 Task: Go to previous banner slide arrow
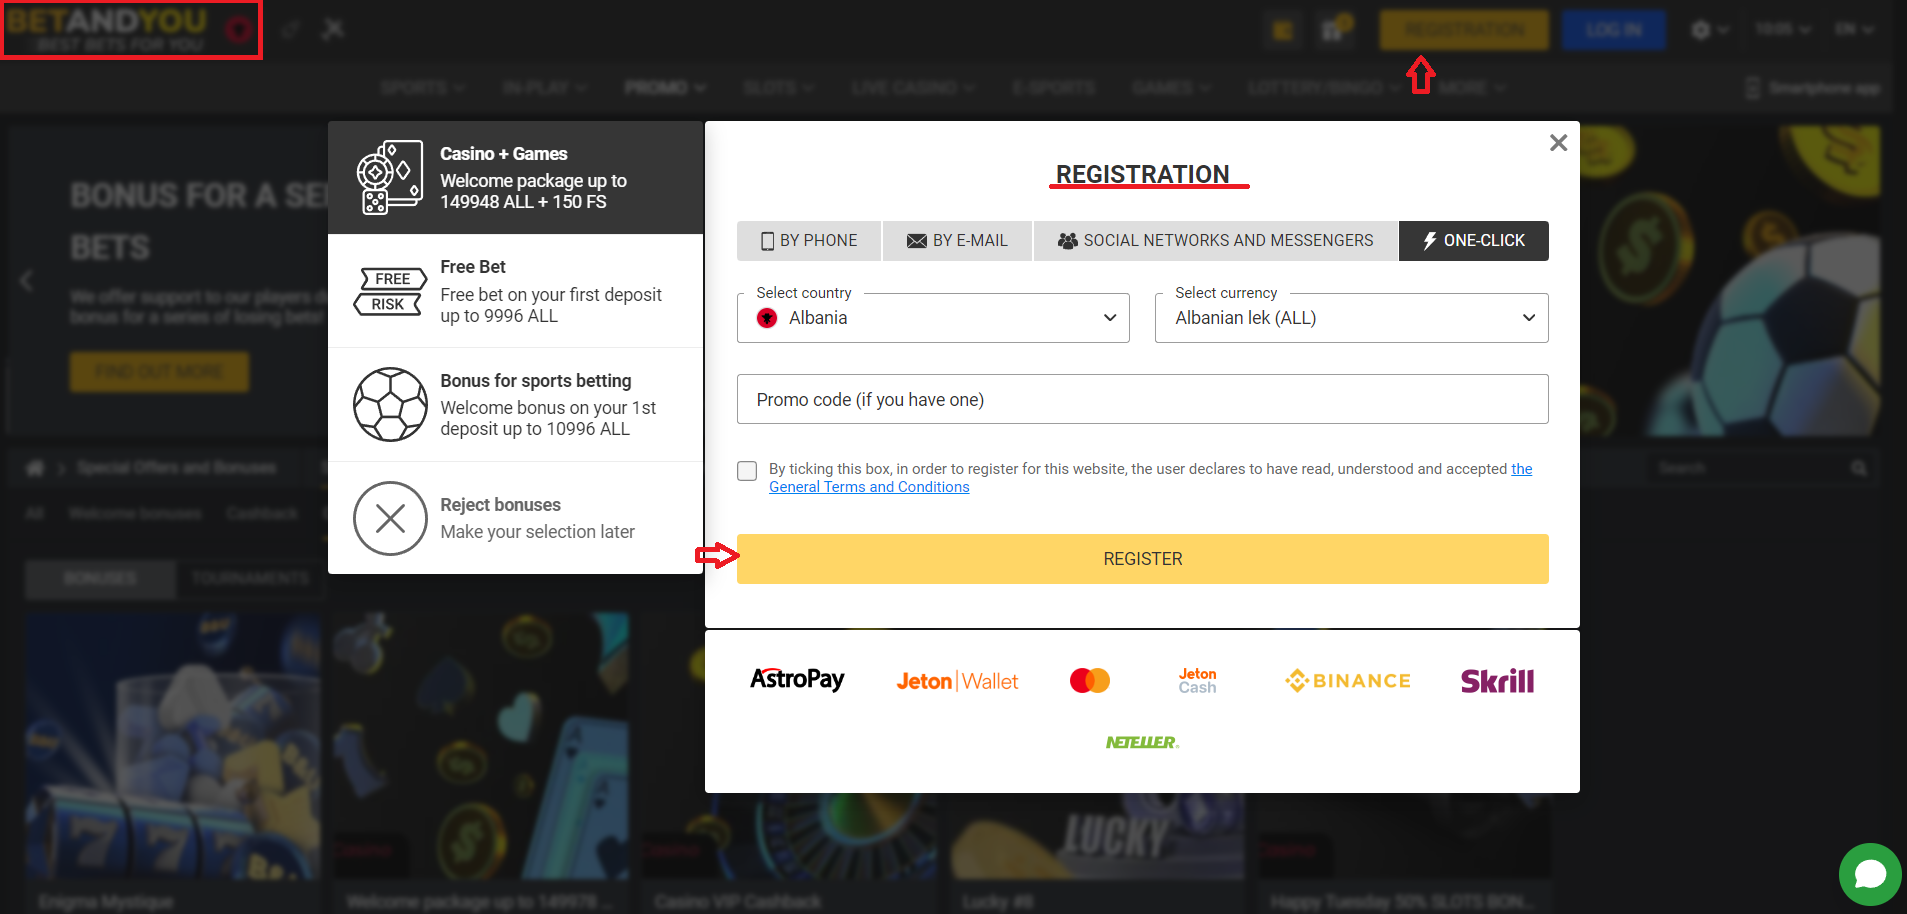(27, 281)
